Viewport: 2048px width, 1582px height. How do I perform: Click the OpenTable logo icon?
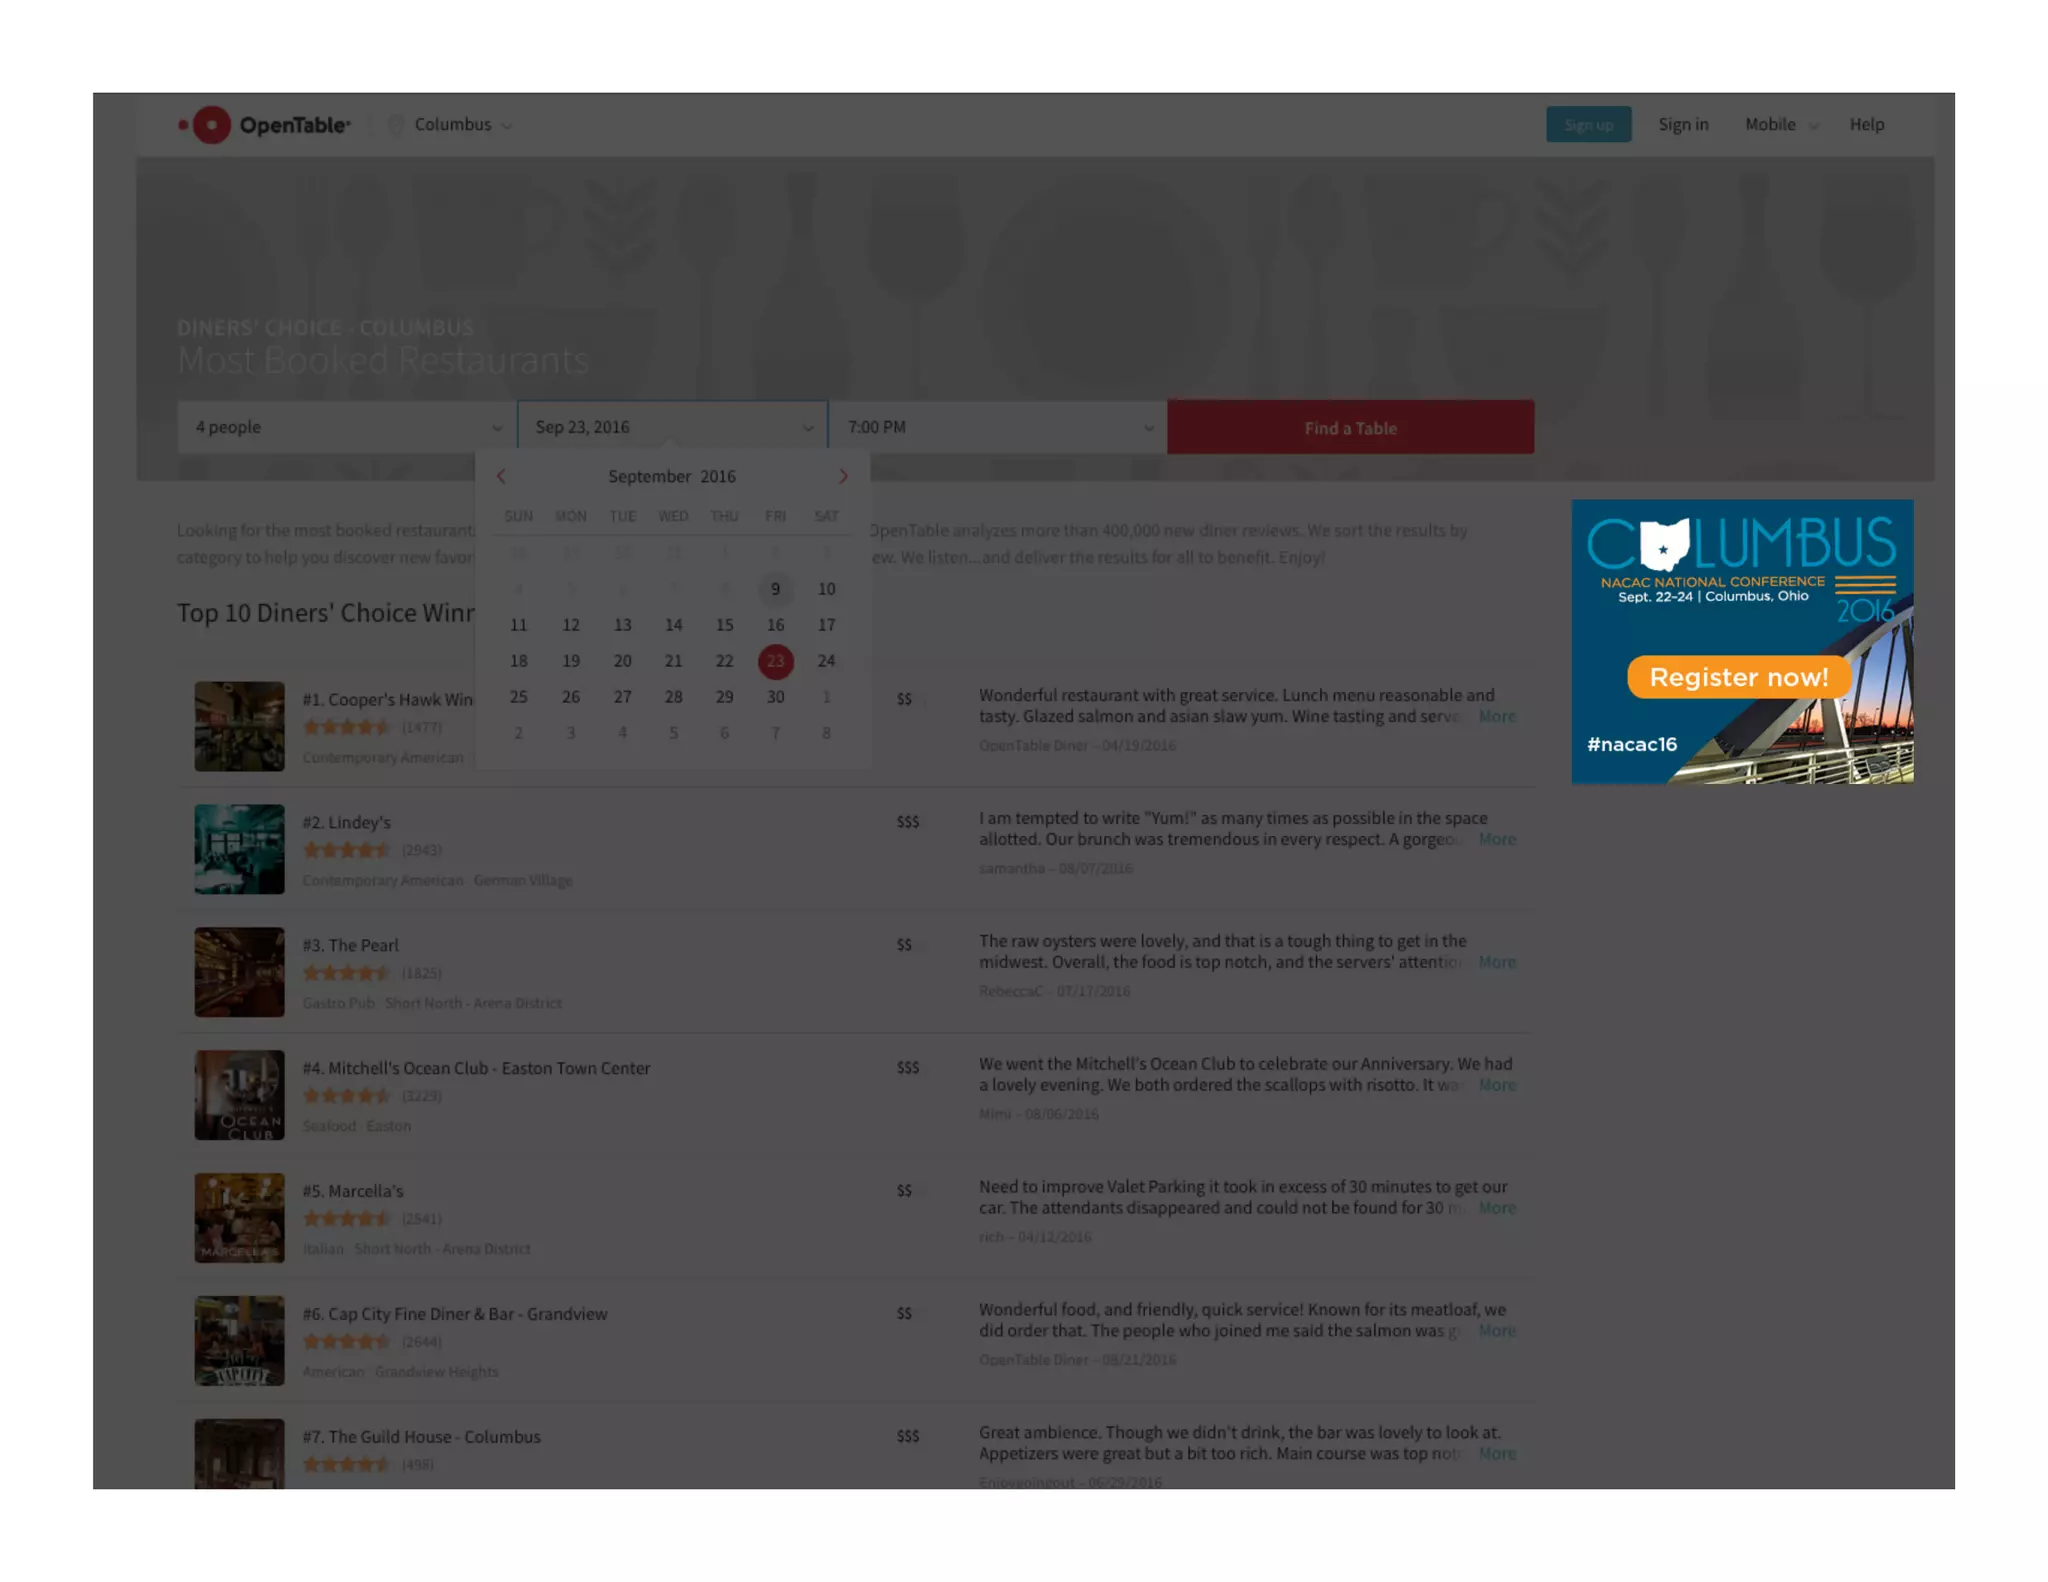tap(211, 125)
